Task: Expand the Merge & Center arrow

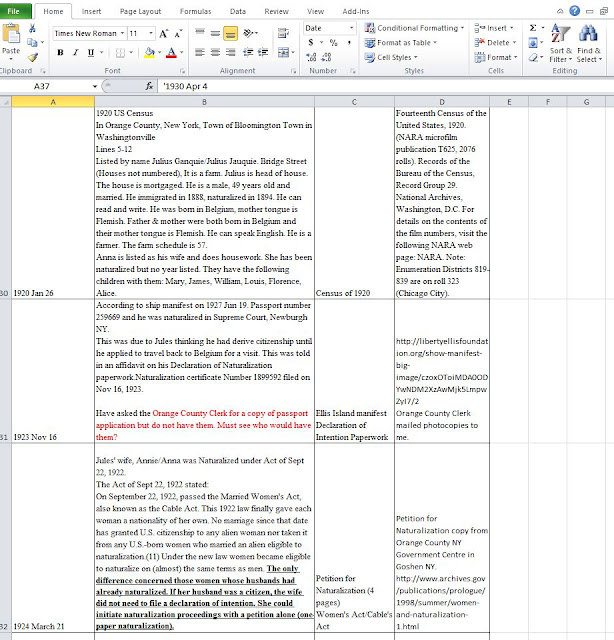Action: [x=294, y=52]
